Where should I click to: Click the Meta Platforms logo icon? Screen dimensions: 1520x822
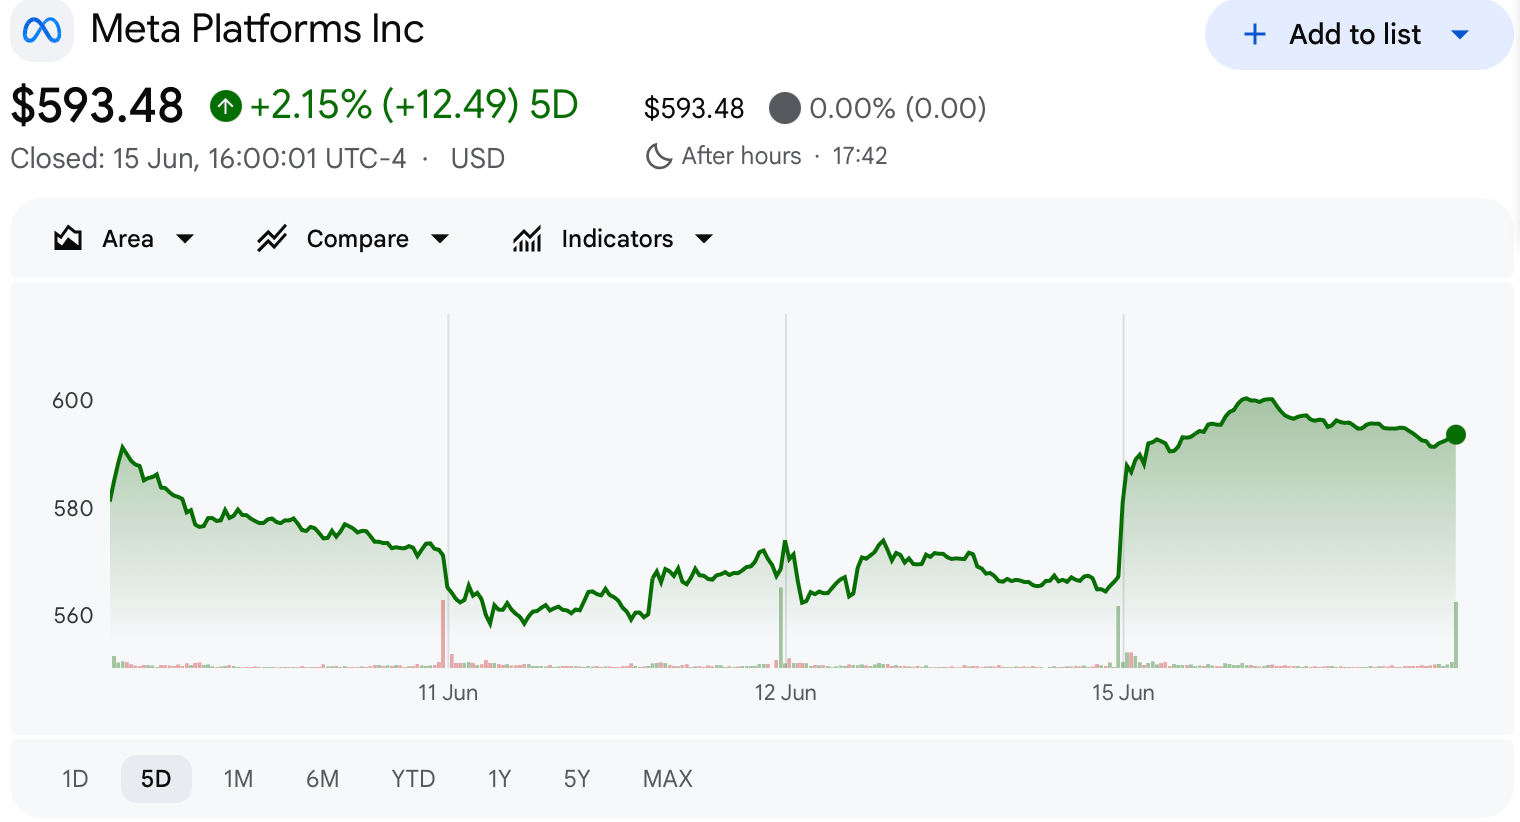42,30
